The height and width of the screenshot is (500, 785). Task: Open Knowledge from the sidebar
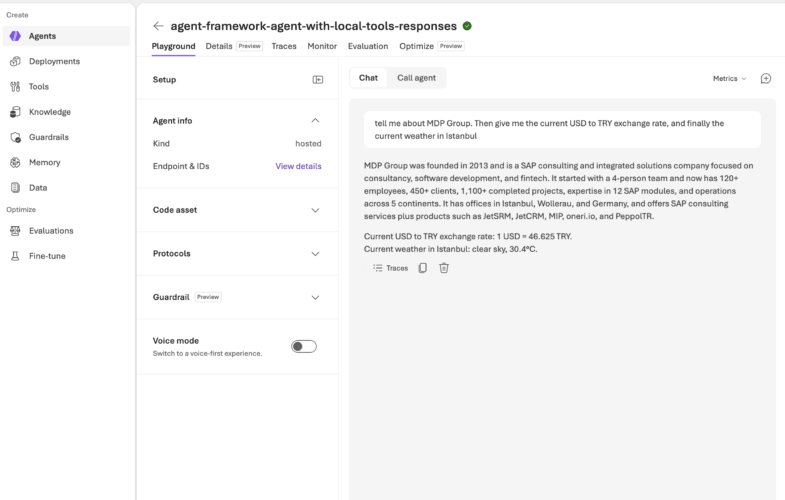click(50, 112)
